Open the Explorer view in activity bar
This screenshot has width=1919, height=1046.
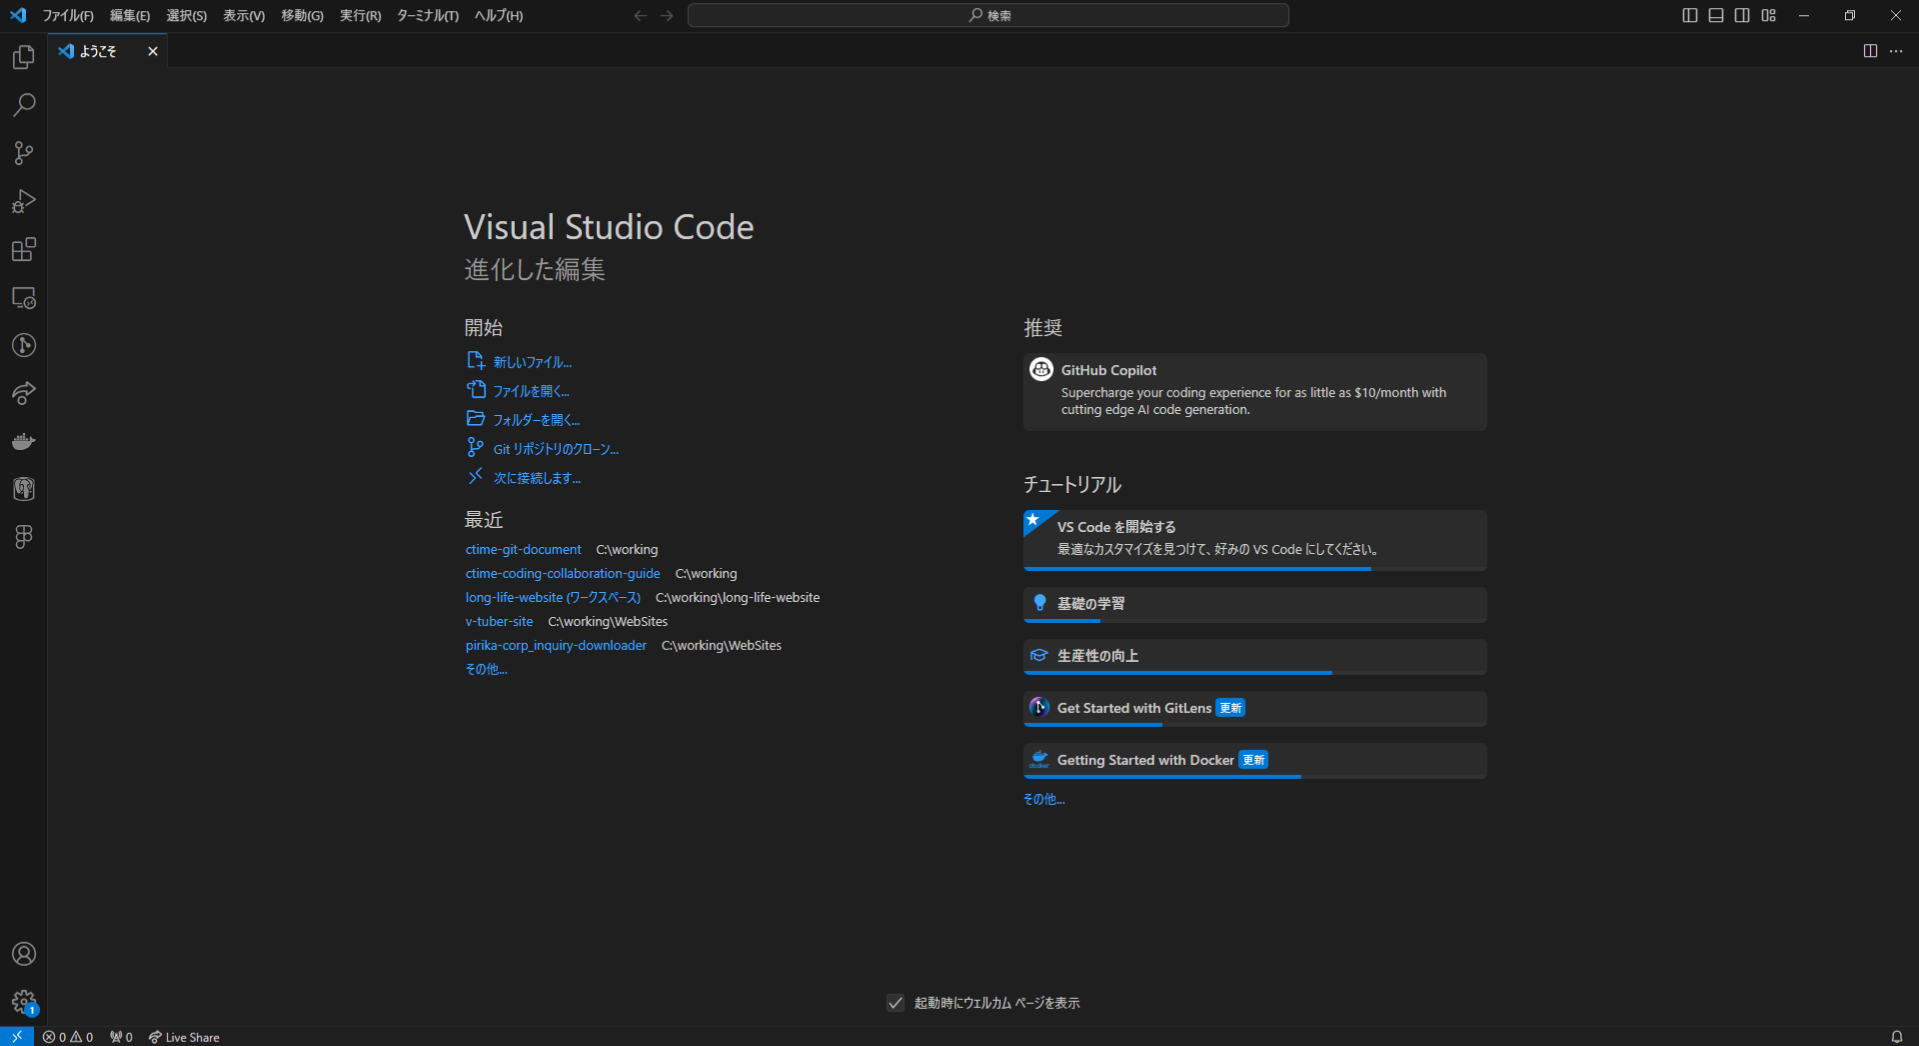(x=24, y=58)
